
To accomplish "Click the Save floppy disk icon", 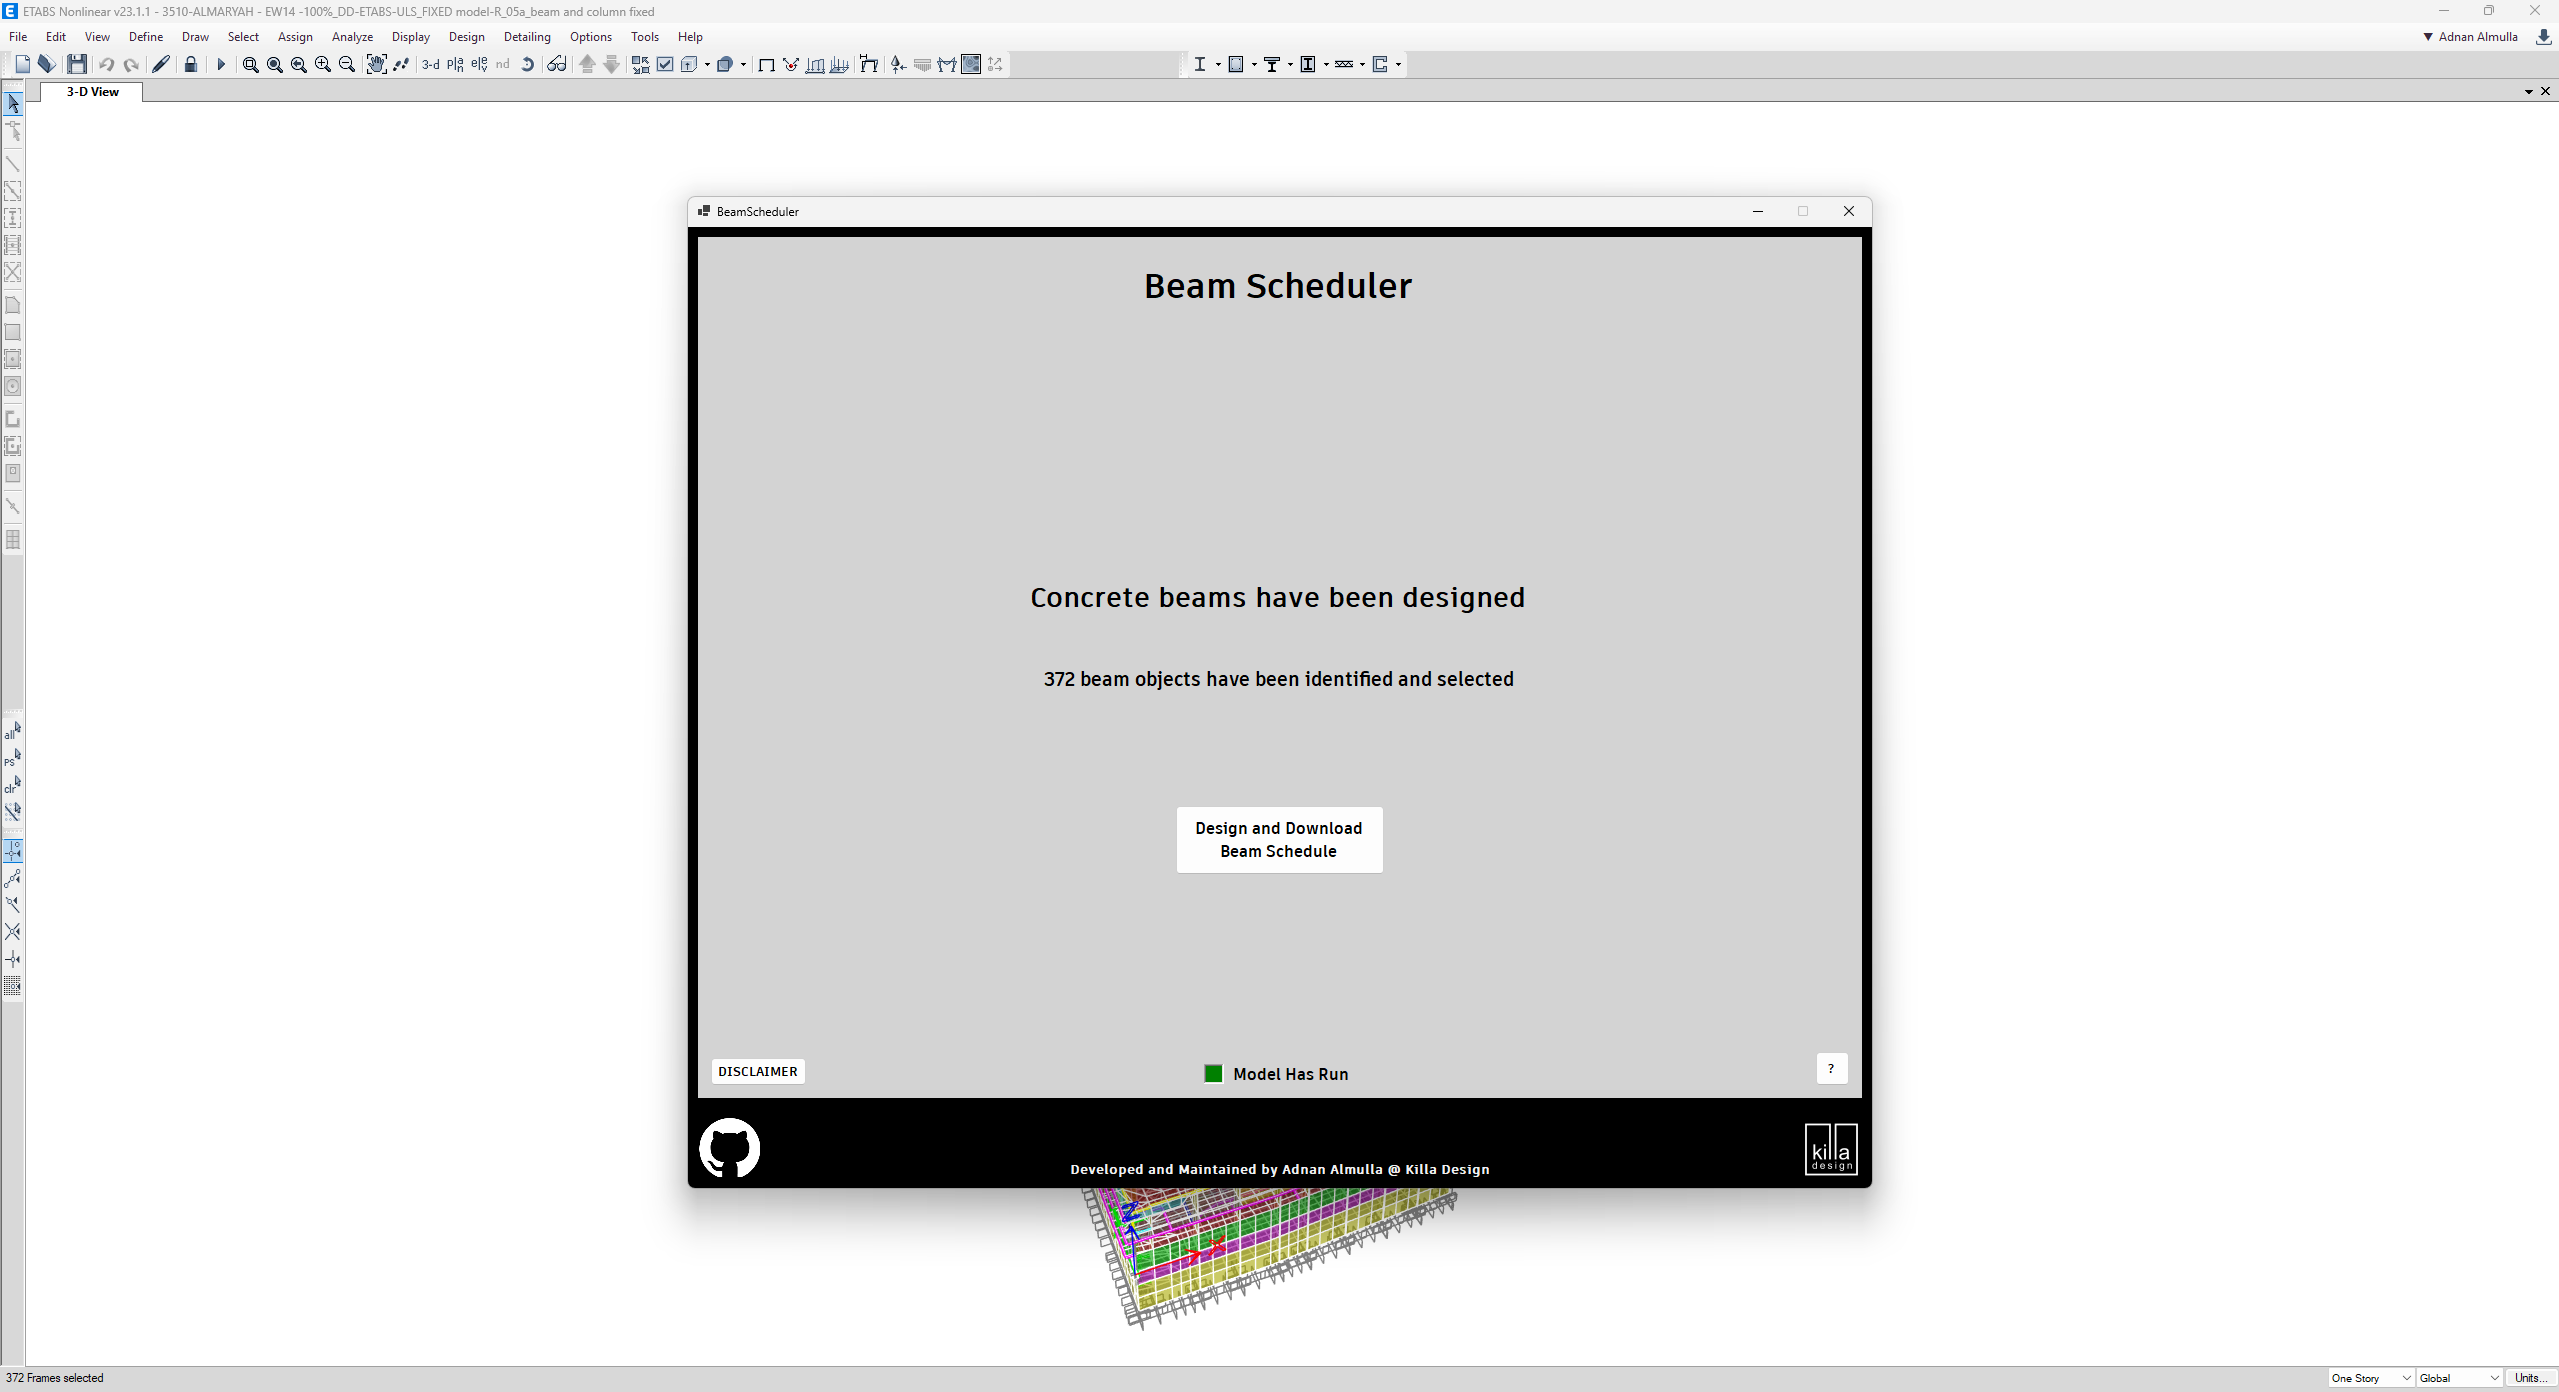I will click(x=77, y=64).
